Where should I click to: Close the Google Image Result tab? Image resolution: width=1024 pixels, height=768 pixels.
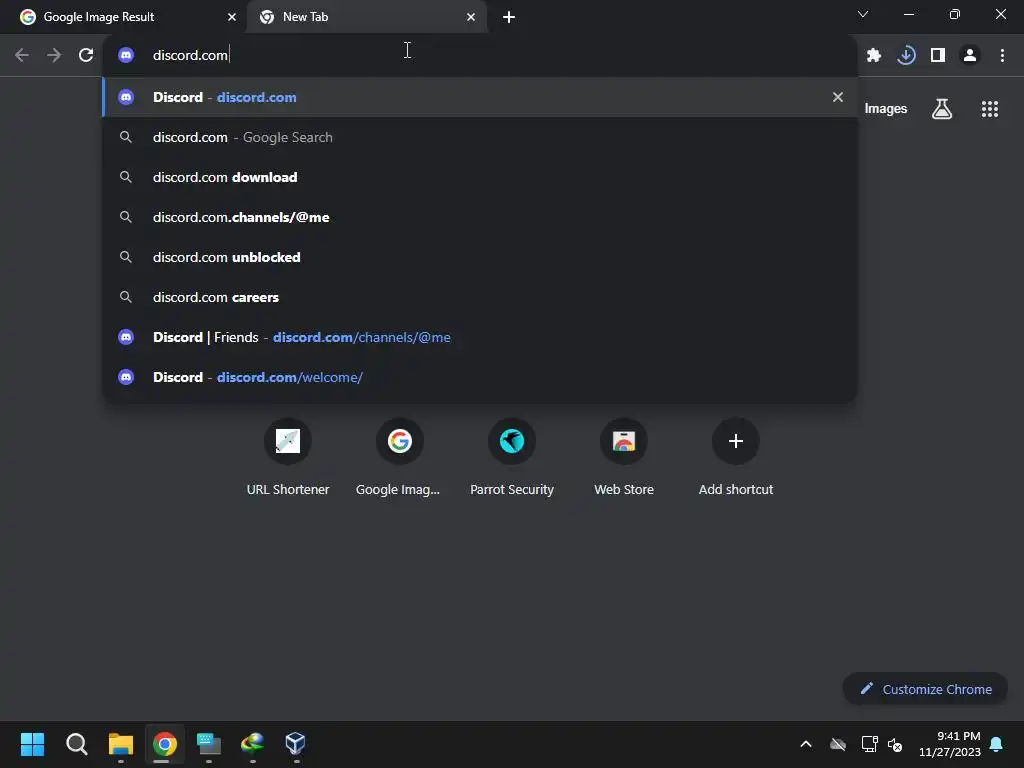[232, 17]
